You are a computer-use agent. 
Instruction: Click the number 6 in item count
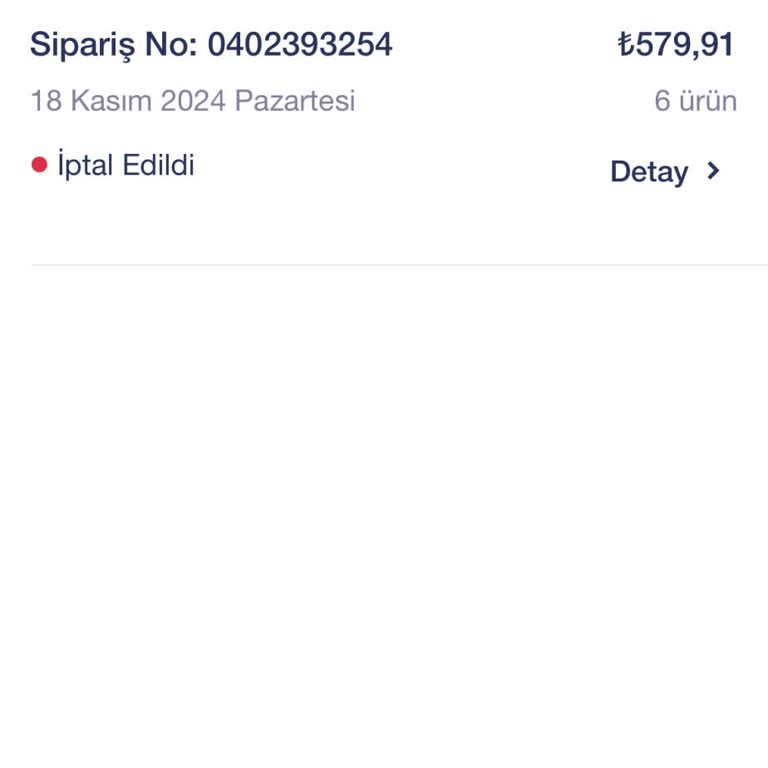click(x=662, y=101)
